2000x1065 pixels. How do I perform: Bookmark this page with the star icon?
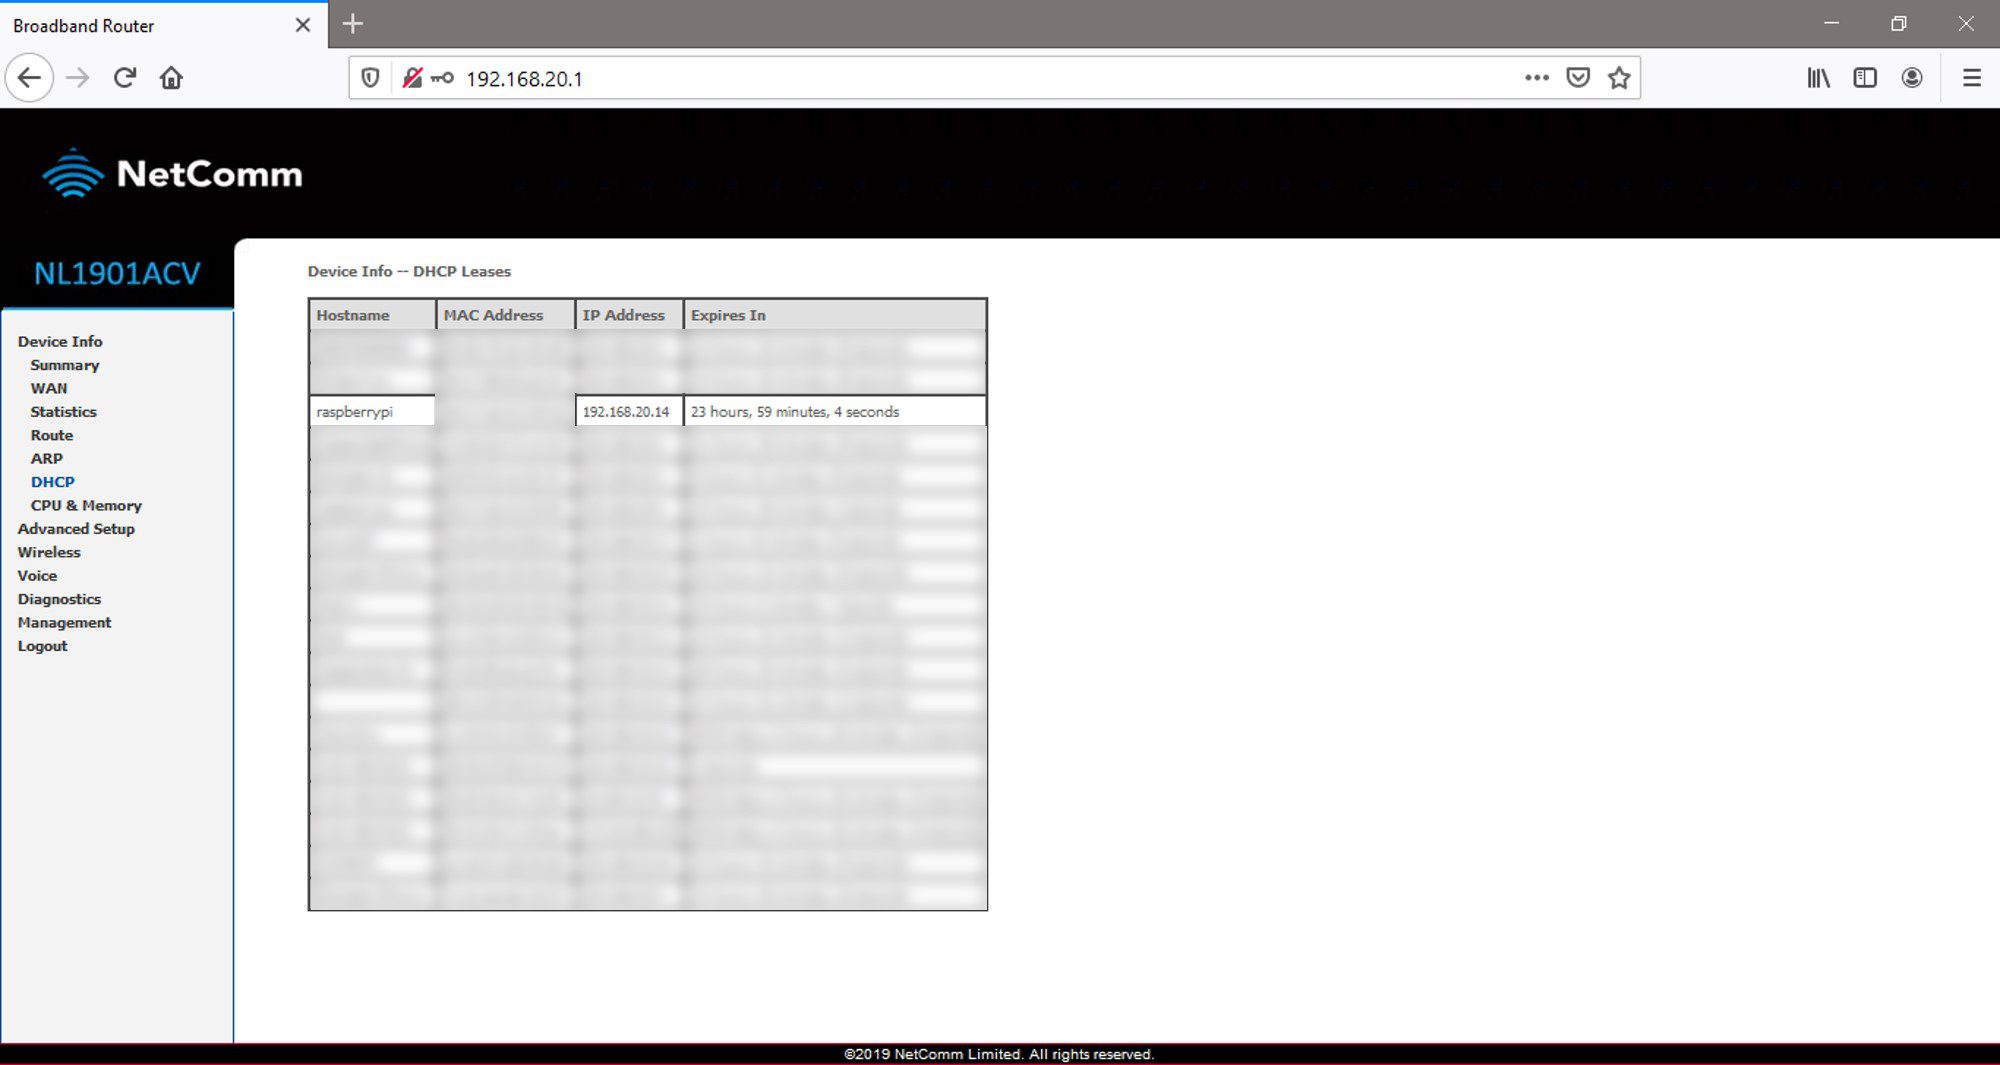pos(1619,78)
